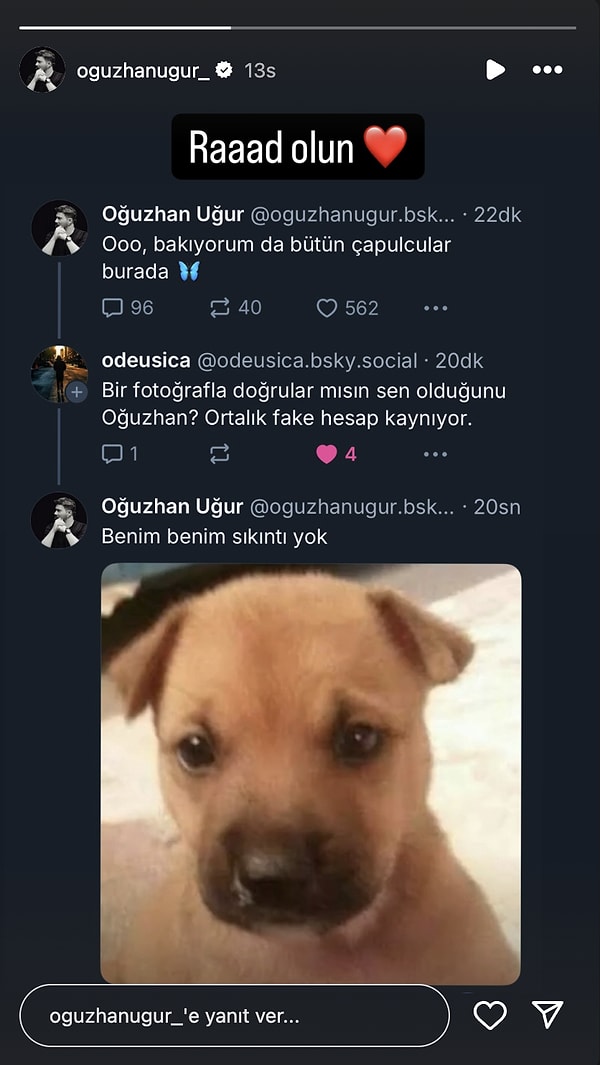Like the story using the heart outline icon
600x1065 pixels.
point(489,1015)
